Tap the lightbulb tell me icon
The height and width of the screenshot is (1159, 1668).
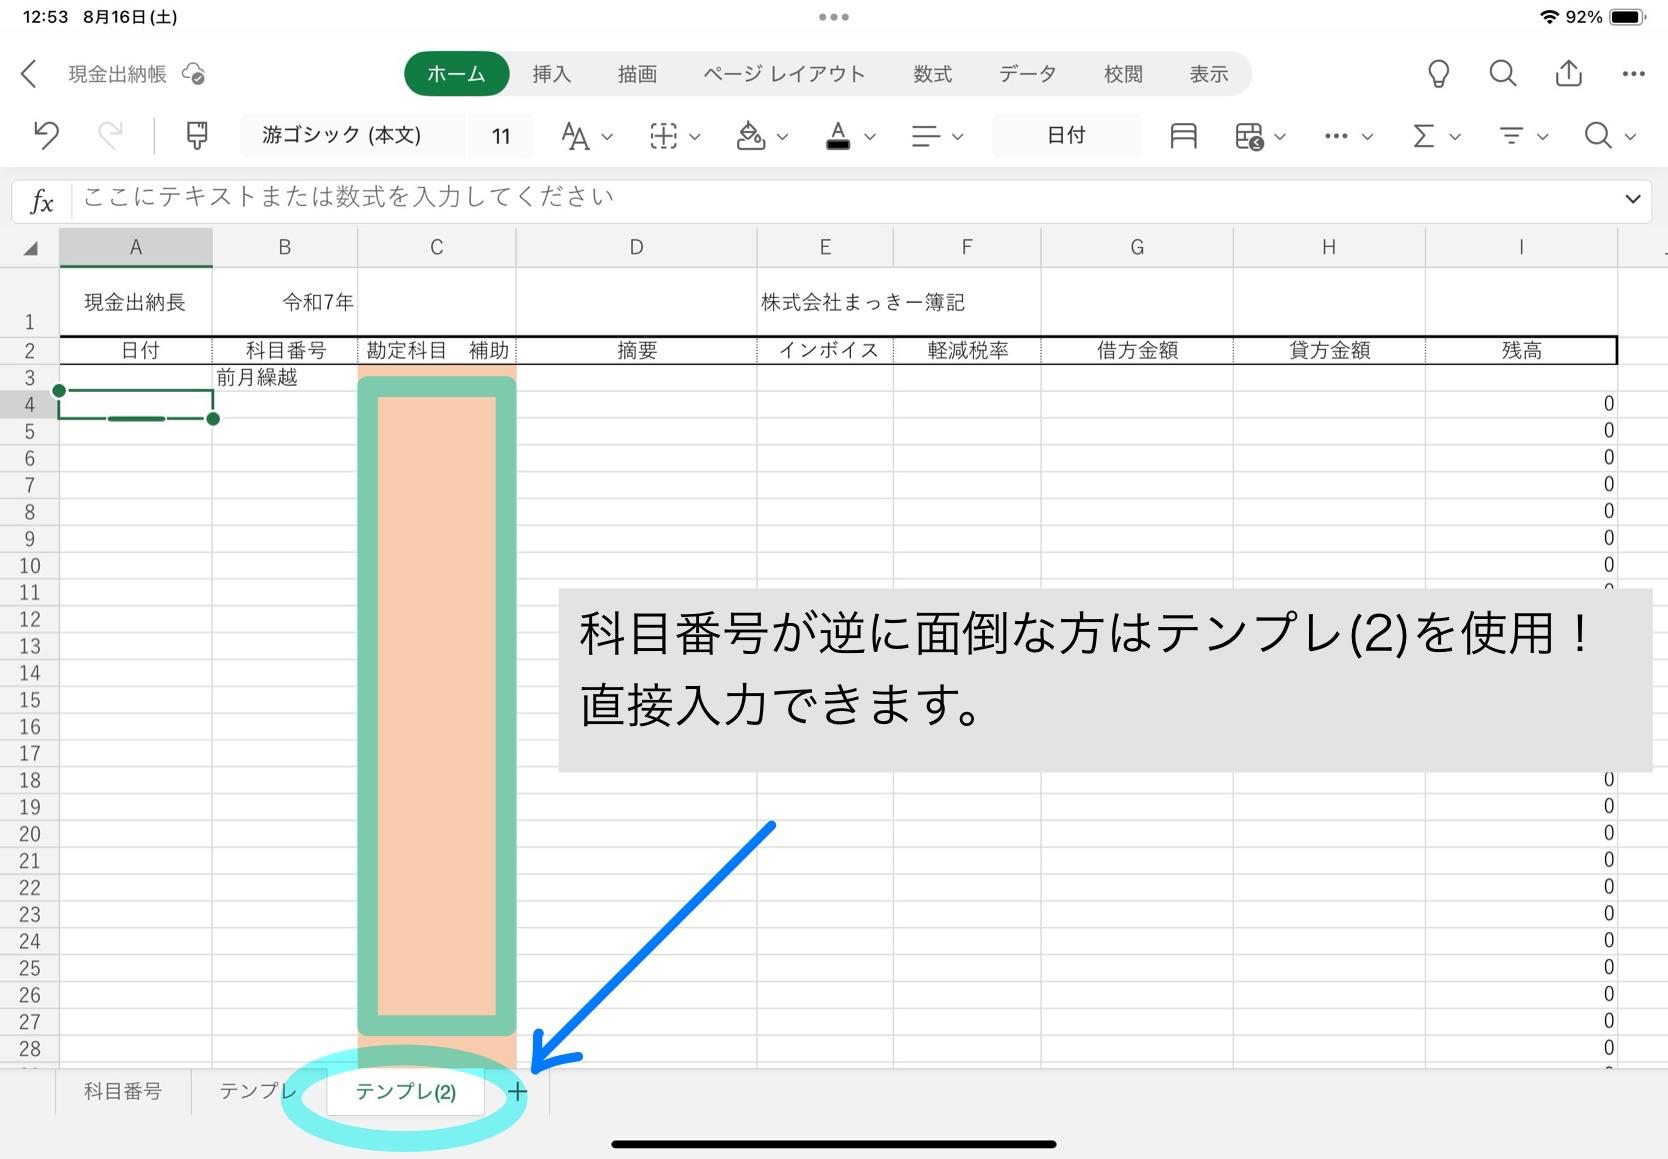[1438, 74]
